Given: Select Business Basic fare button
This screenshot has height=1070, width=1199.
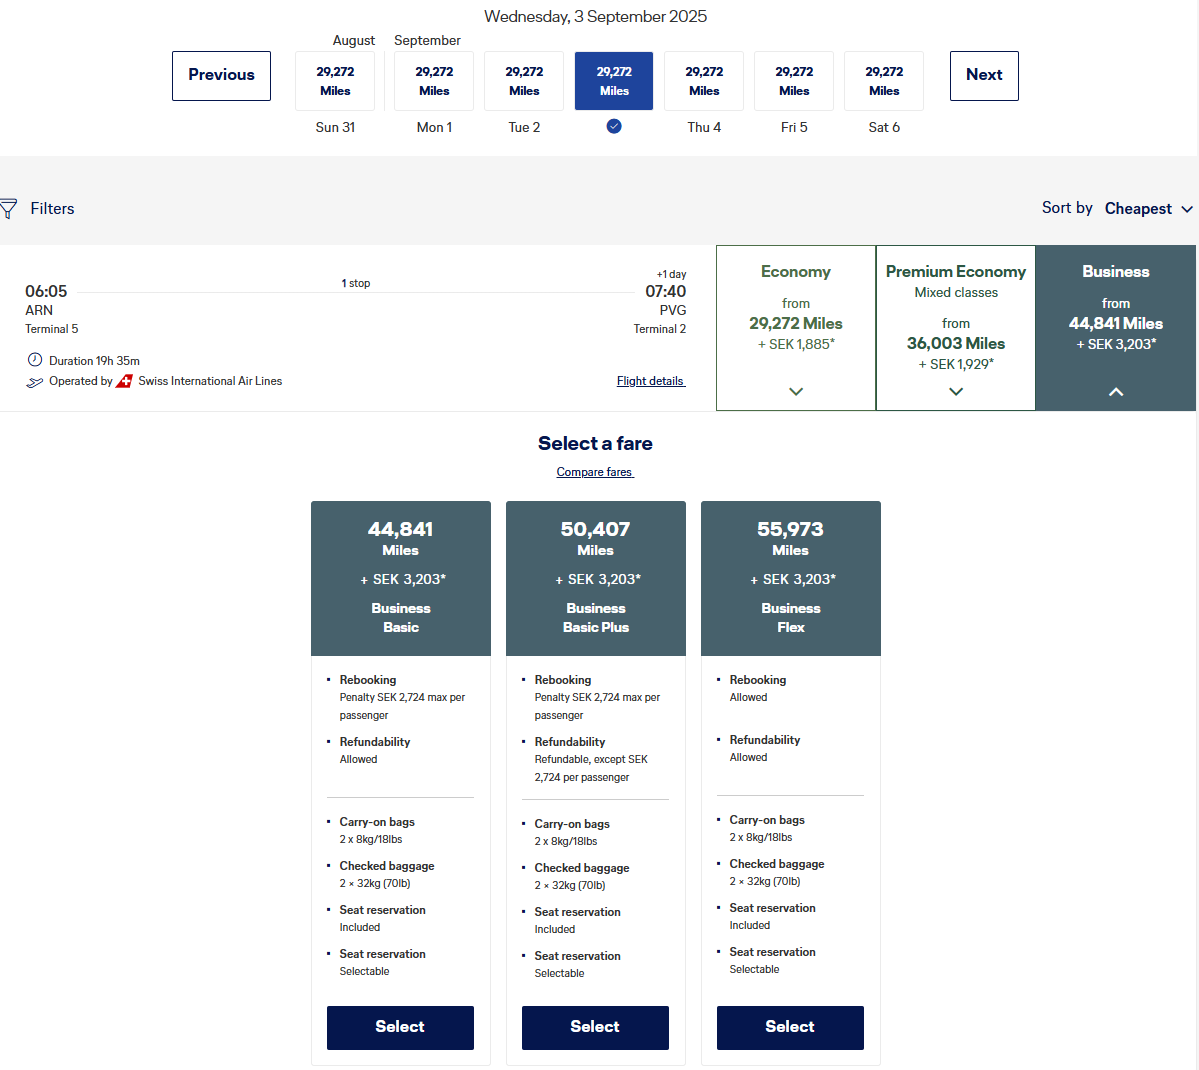Looking at the screenshot, I should coord(401,1027).
